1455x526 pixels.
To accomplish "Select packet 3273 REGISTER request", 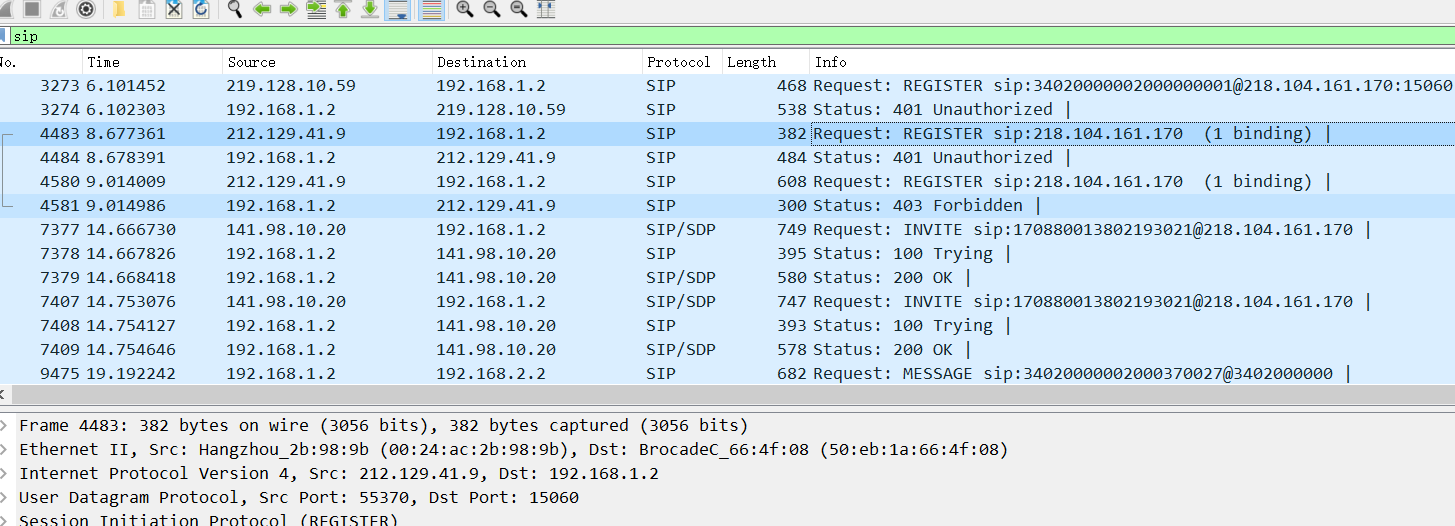I will click(x=727, y=85).
